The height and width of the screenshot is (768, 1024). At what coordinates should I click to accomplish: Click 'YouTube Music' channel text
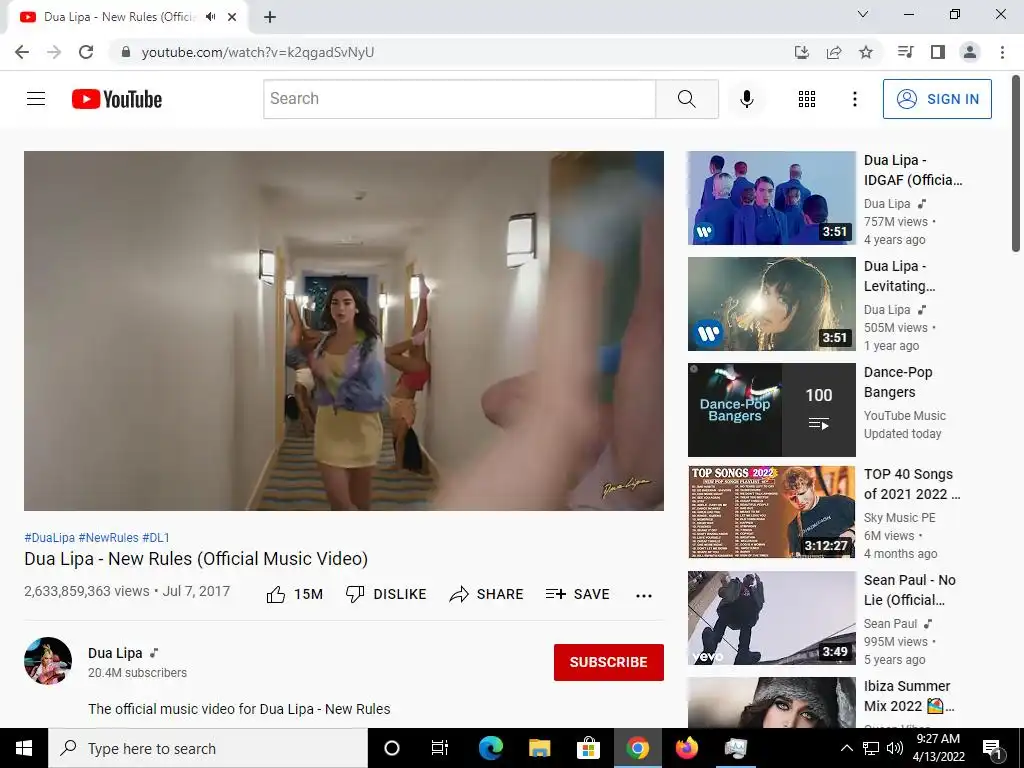[904, 416]
